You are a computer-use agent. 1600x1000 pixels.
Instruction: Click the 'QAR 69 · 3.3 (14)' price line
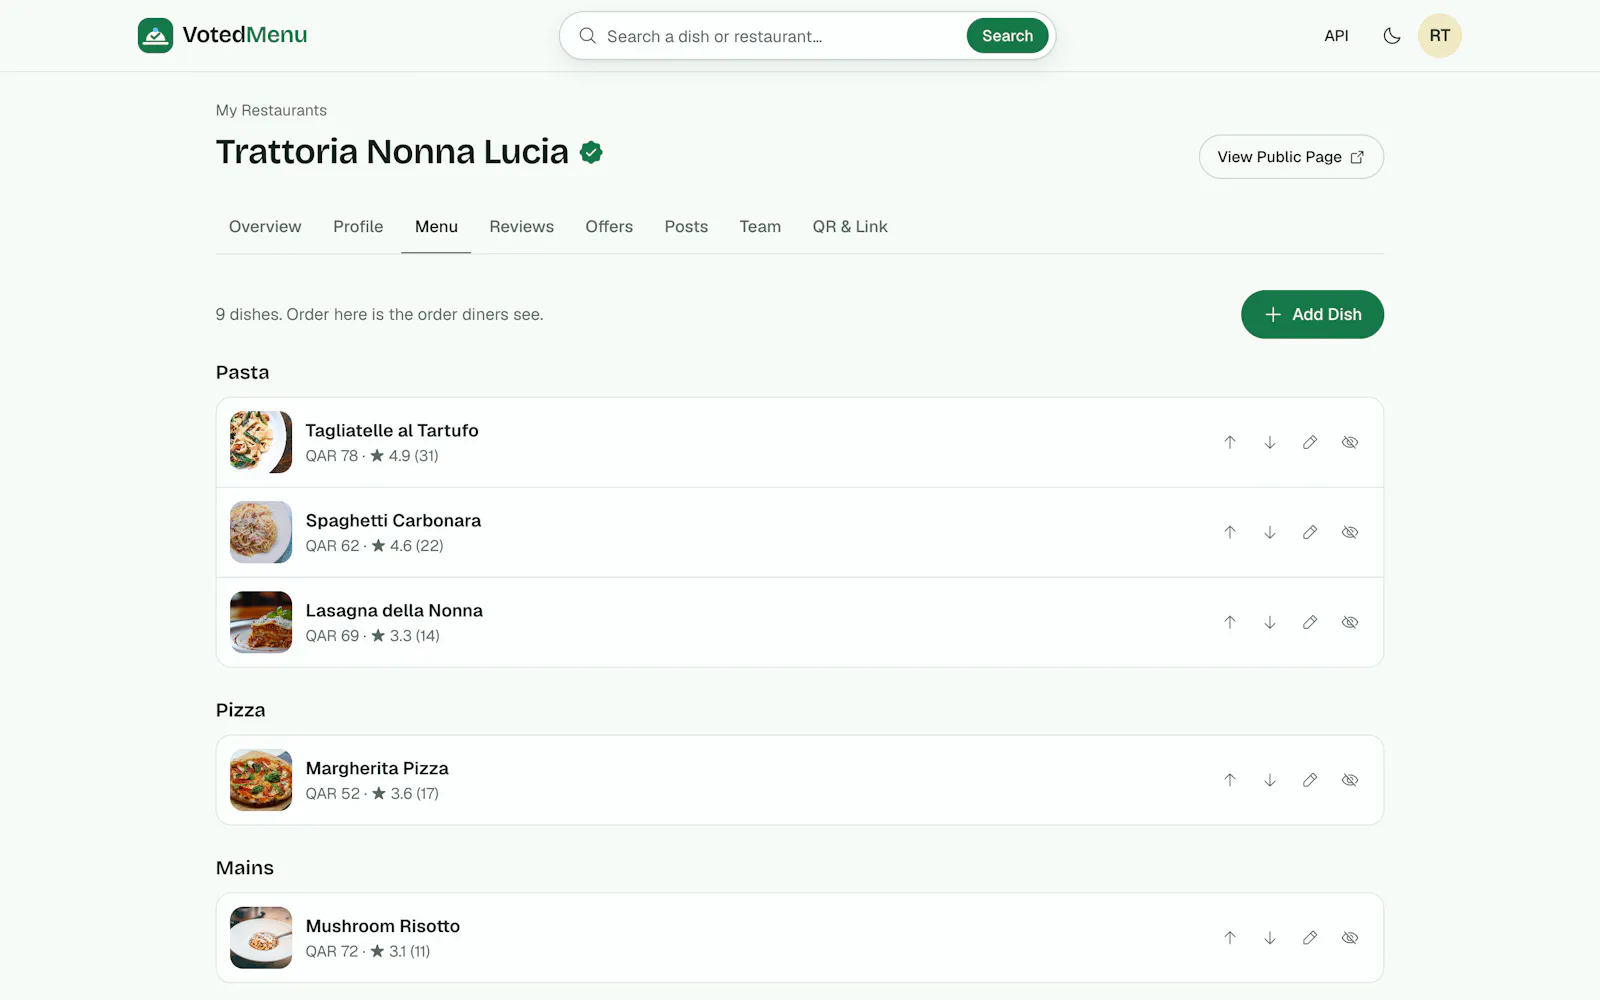(372, 636)
